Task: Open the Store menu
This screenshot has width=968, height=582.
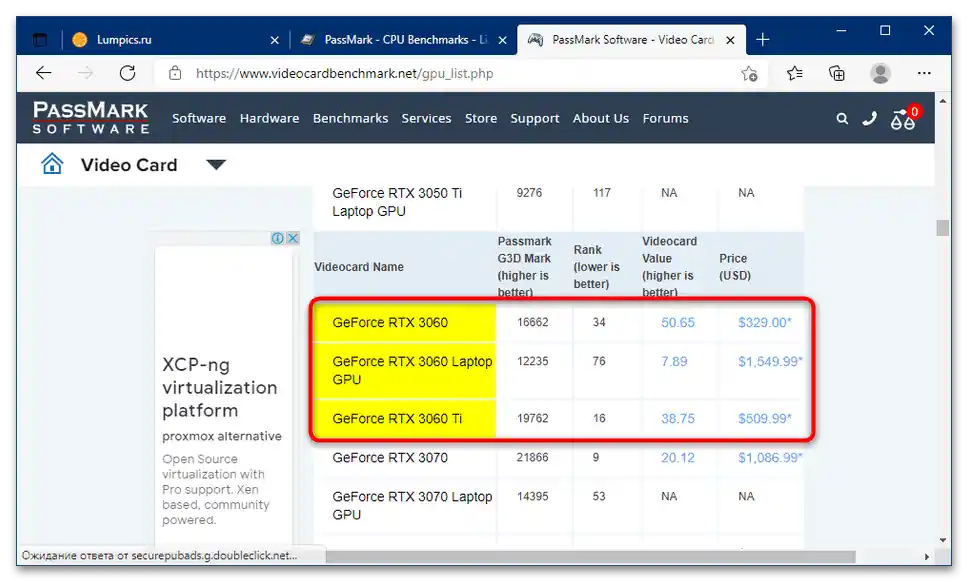Action: coord(481,118)
